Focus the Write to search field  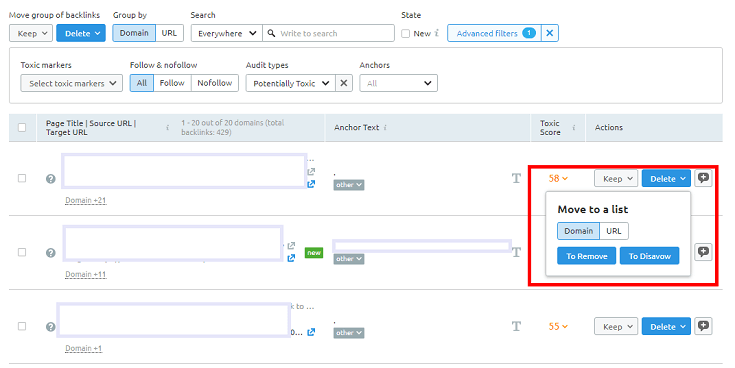click(328, 33)
